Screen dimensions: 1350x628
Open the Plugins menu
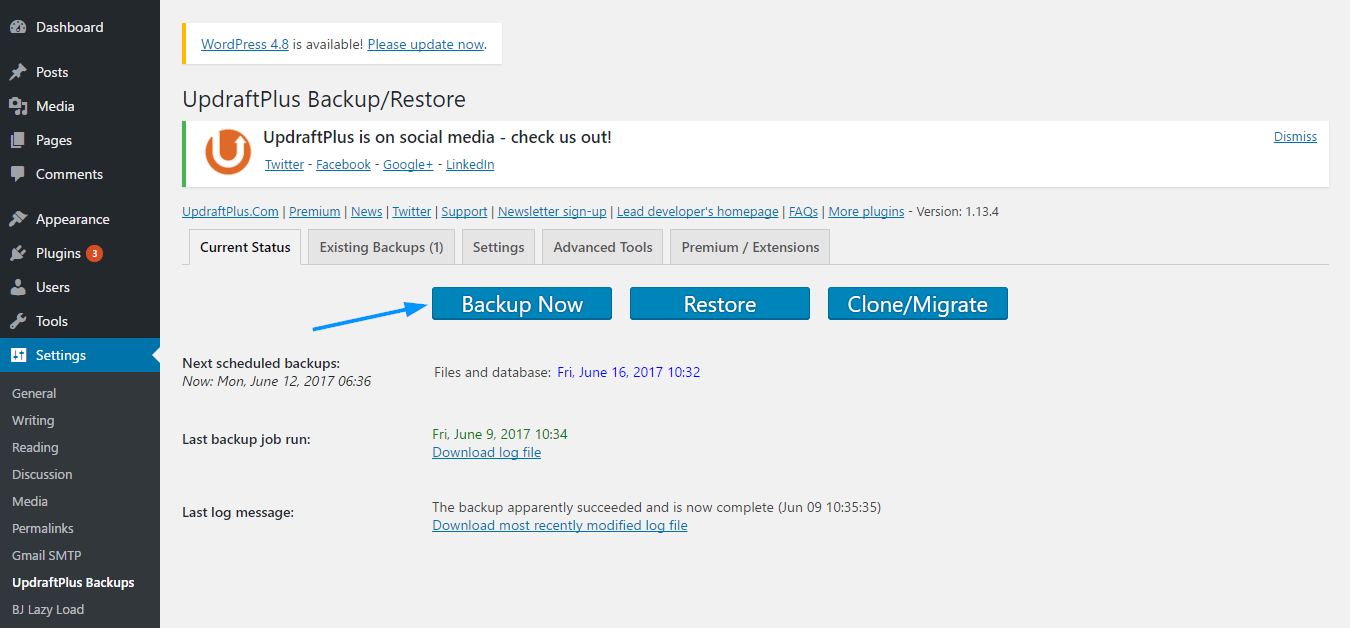tap(80, 253)
